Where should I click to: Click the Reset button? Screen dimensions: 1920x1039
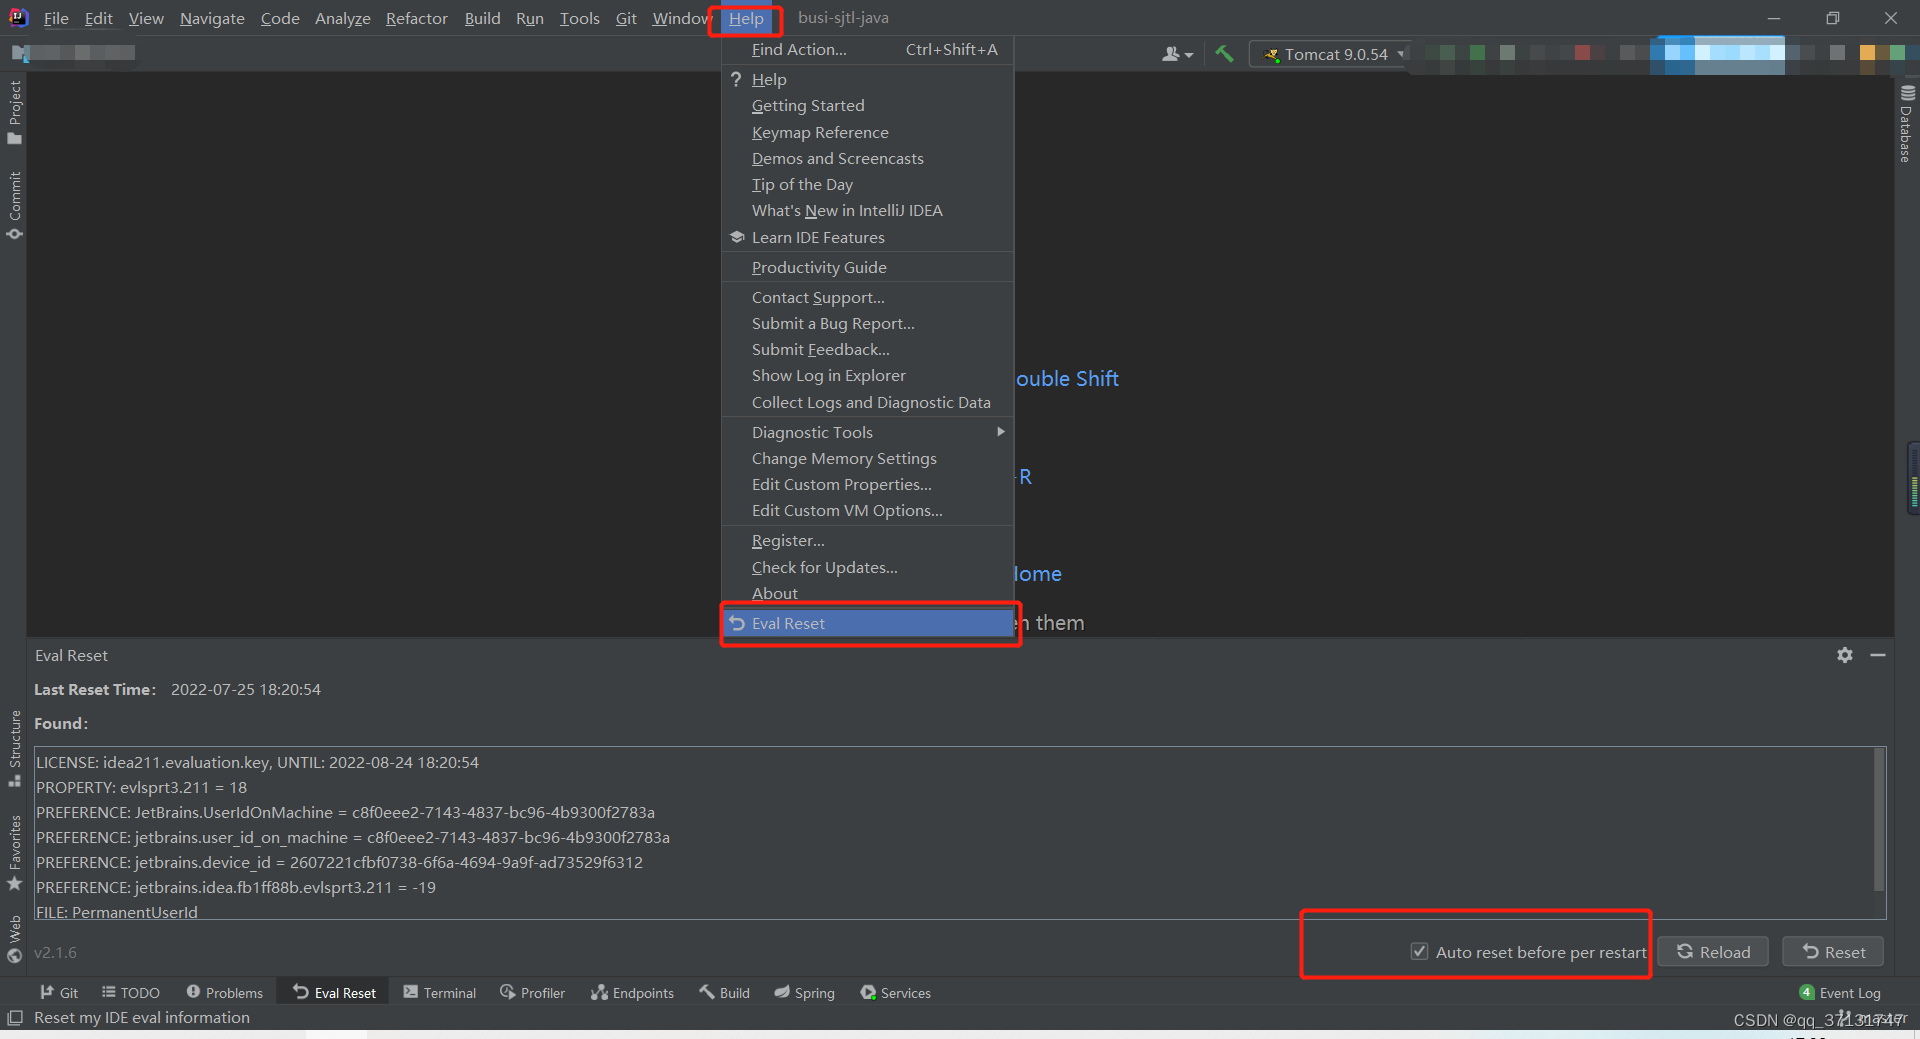[x=1833, y=952]
